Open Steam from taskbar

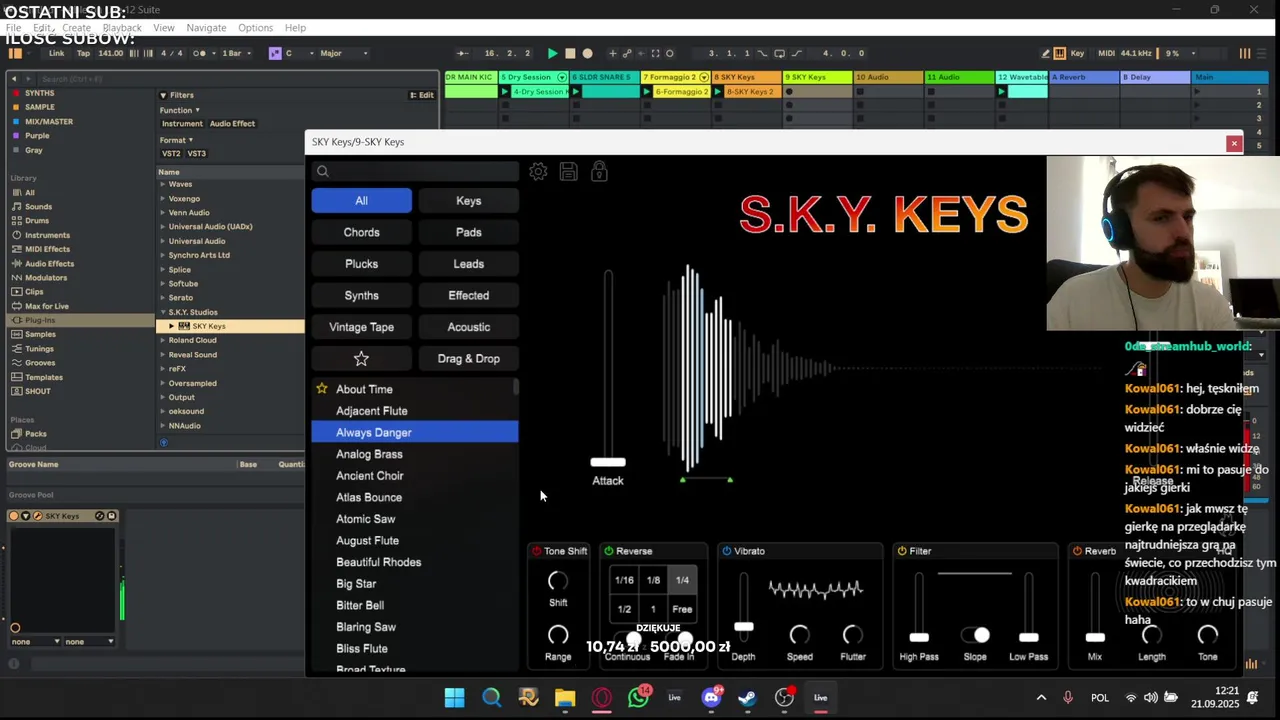point(747,698)
